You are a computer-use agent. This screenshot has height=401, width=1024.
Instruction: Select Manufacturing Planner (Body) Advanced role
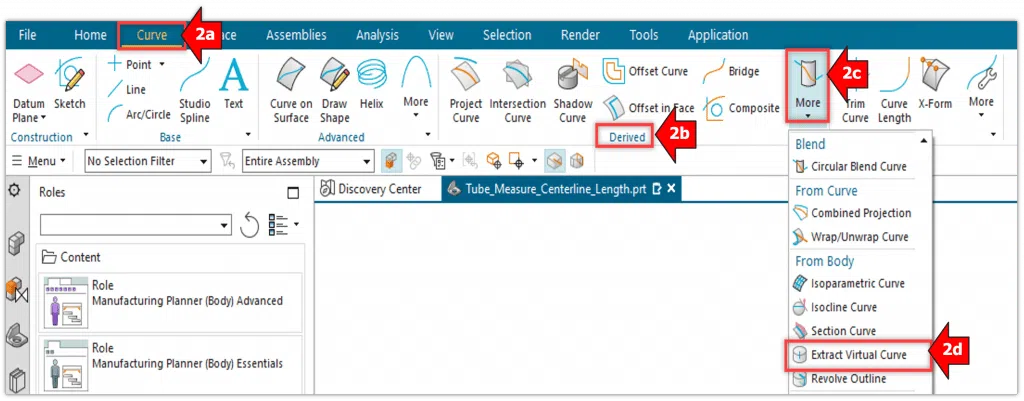pyautogui.click(x=171, y=302)
